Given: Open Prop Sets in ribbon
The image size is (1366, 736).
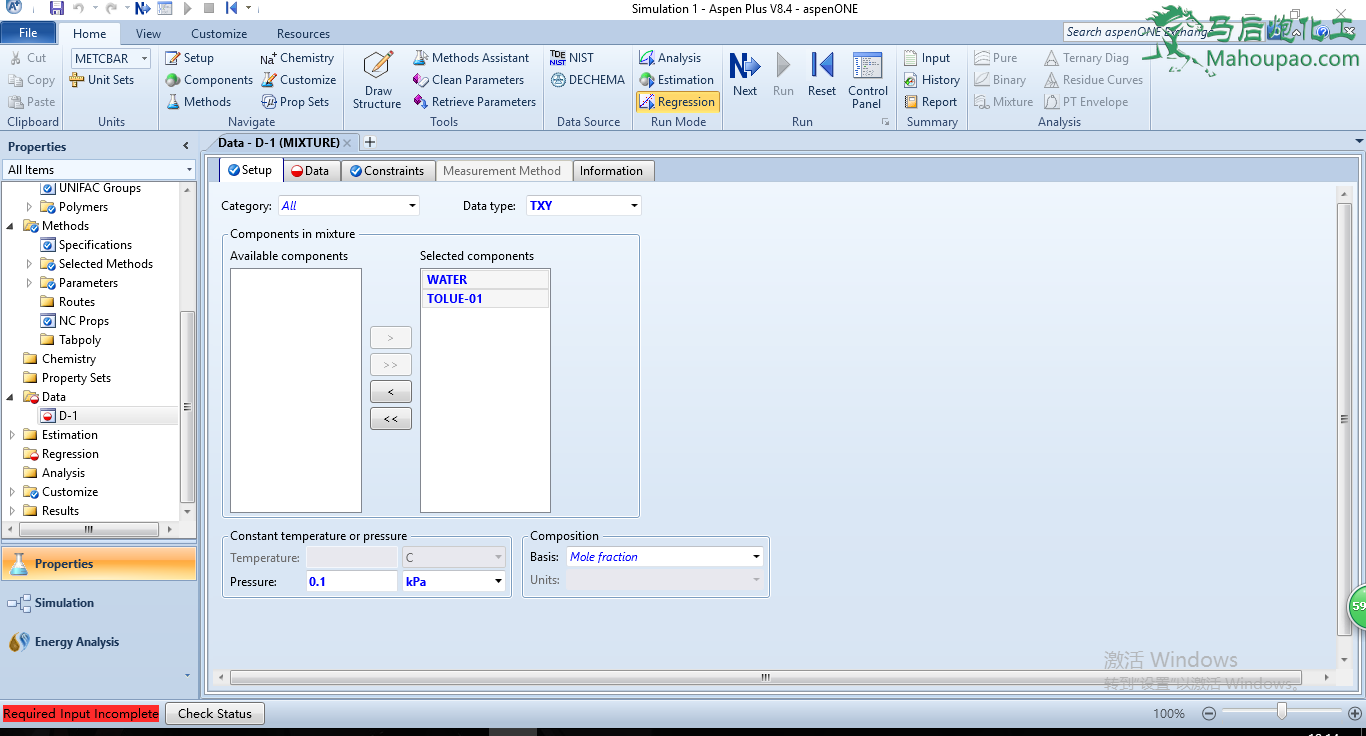Looking at the screenshot, I should (295, 102).
